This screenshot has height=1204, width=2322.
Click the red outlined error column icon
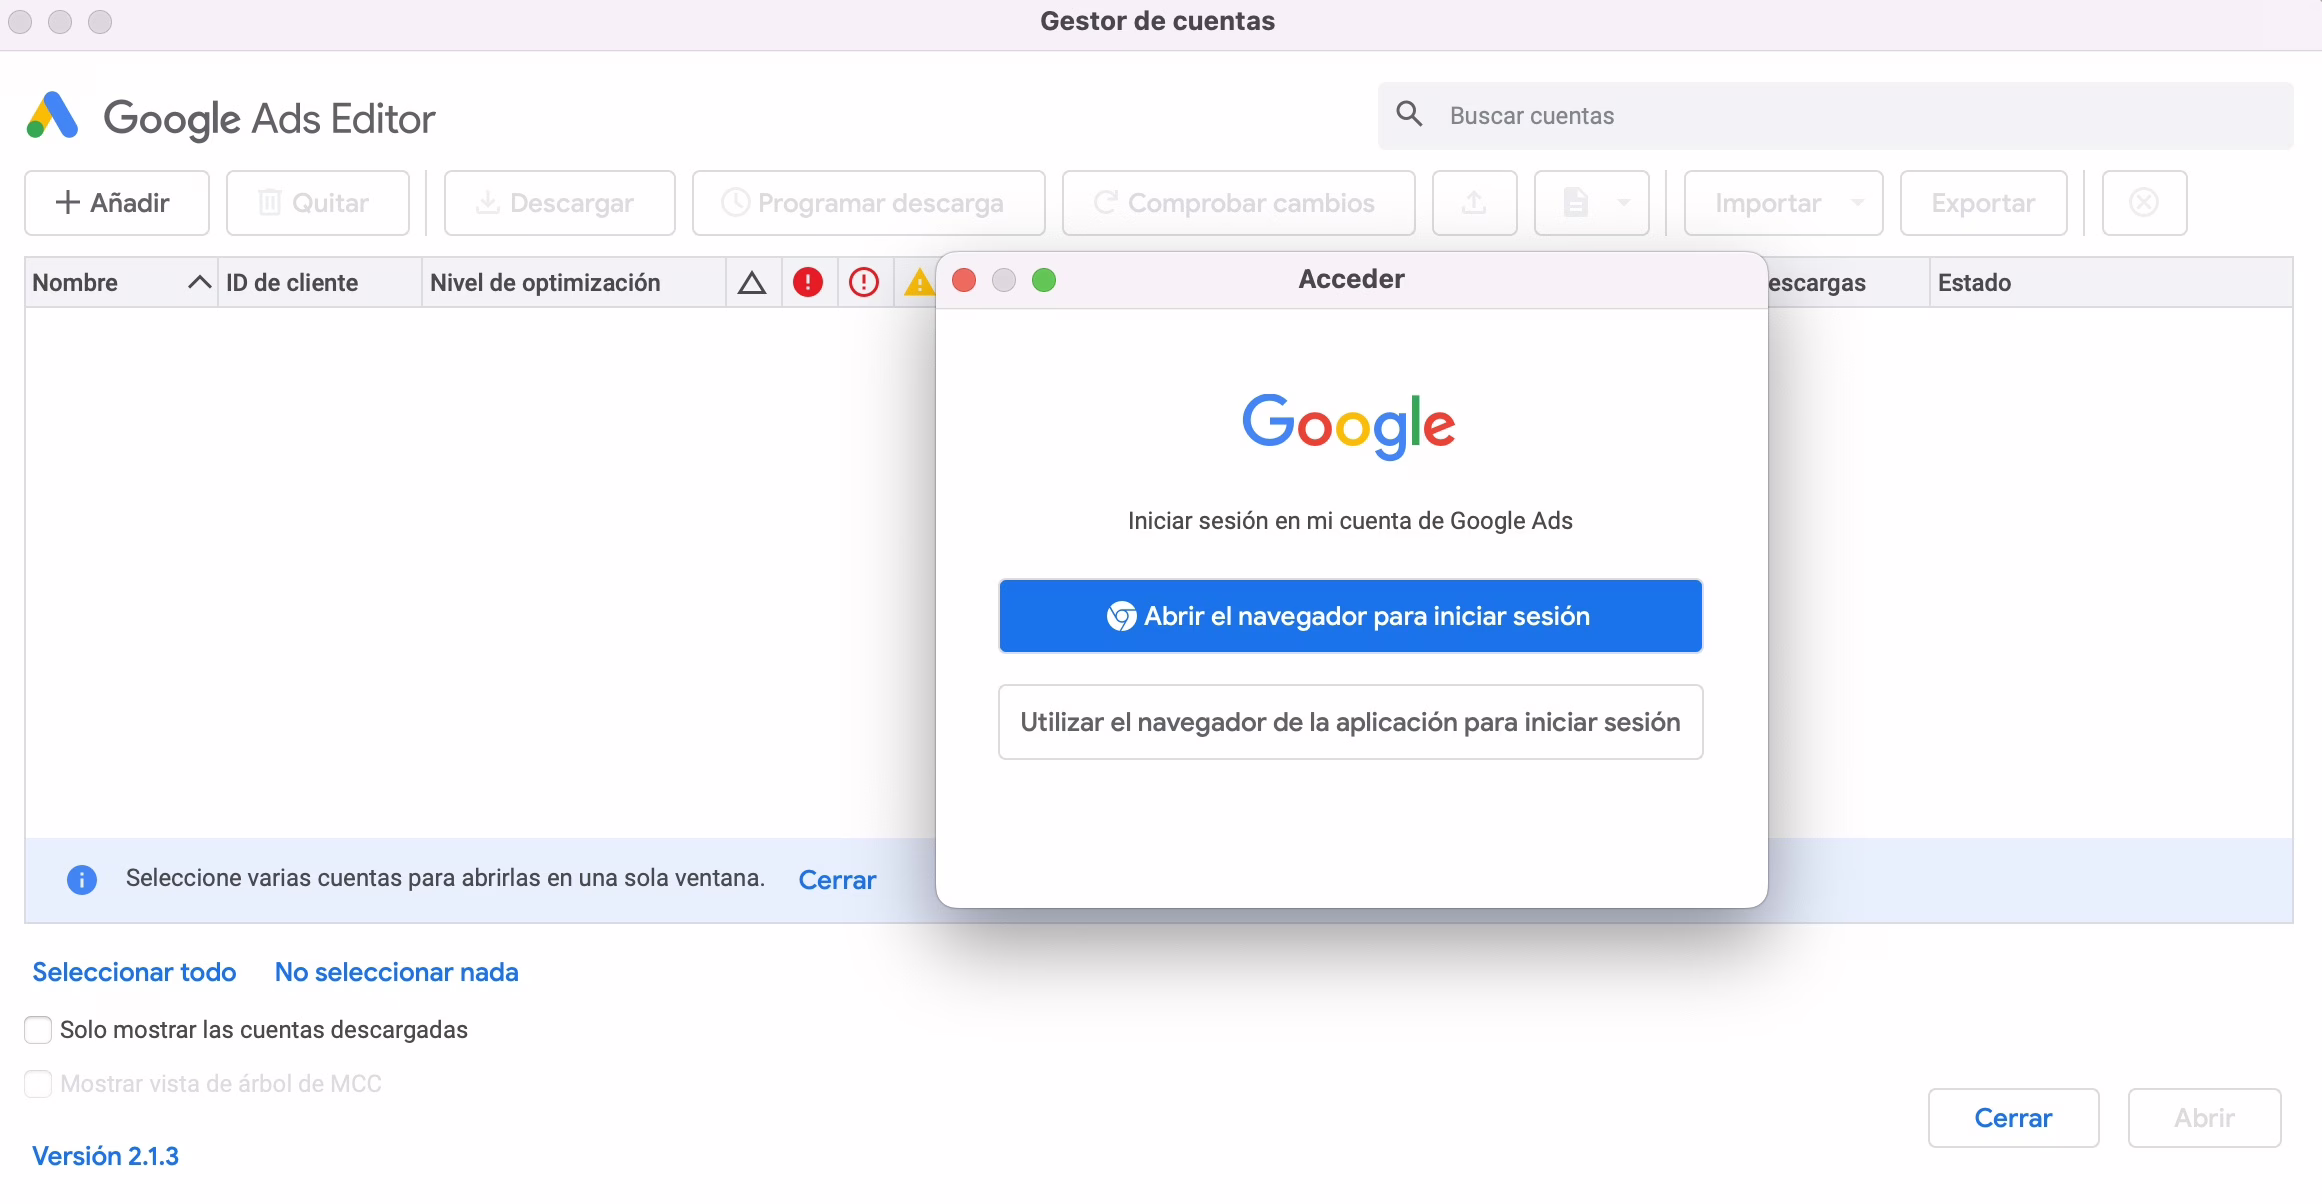[x=864, y=283]
